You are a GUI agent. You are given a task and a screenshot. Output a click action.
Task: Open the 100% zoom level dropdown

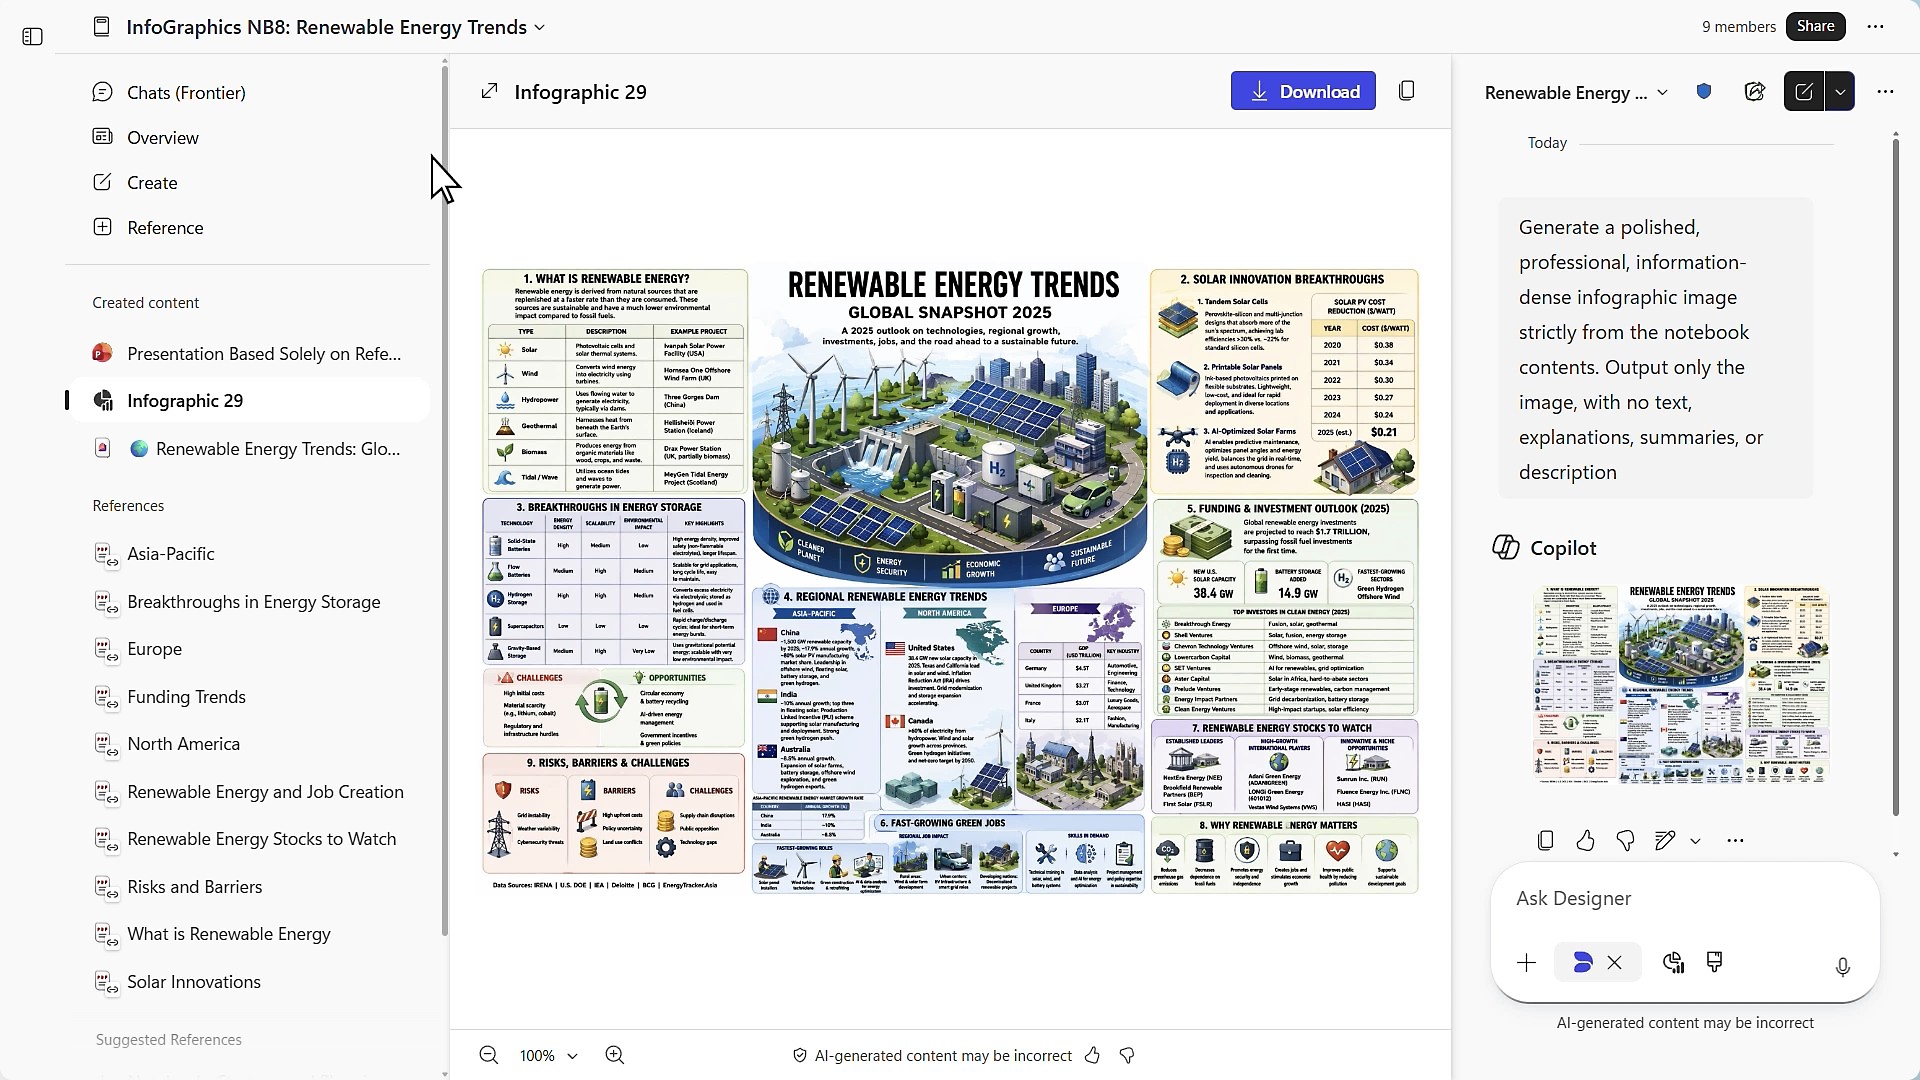(549, 1055)
